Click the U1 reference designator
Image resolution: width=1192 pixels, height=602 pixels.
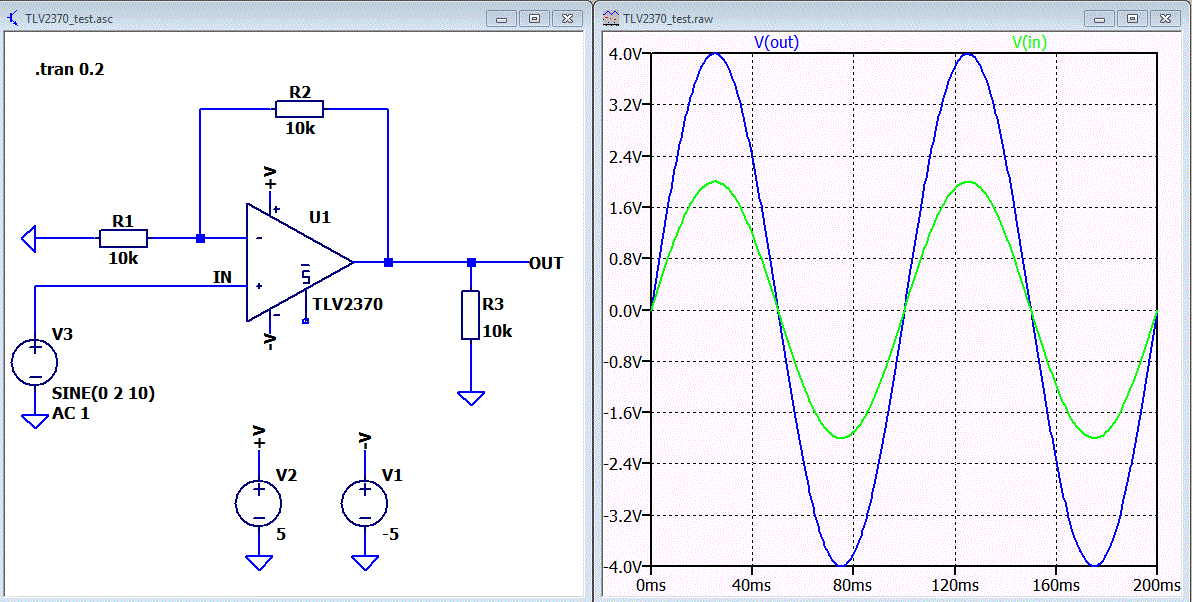click(x=320, y=217)
